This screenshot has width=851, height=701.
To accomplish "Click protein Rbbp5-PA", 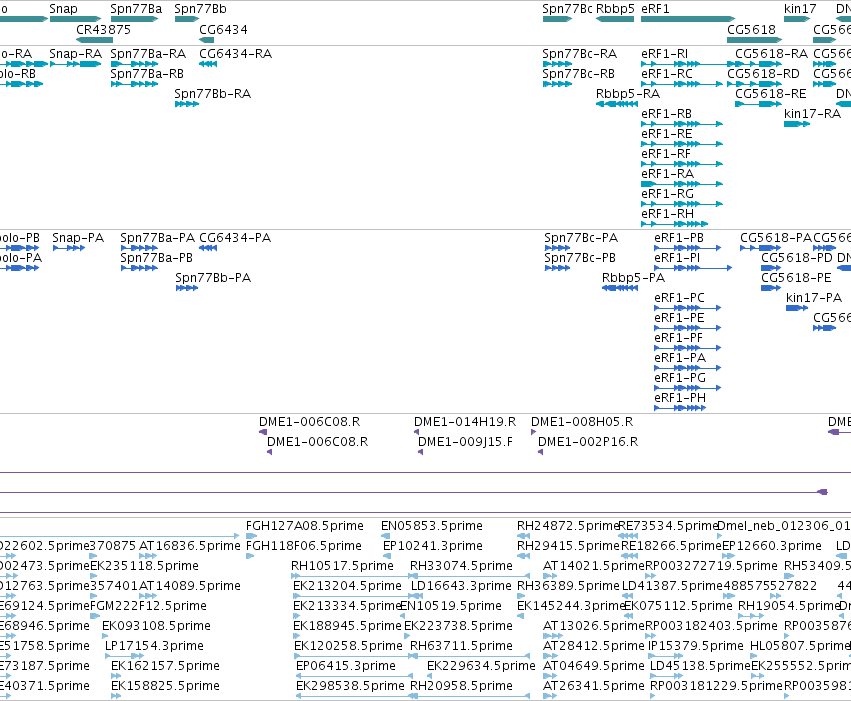I will point(620,288).
